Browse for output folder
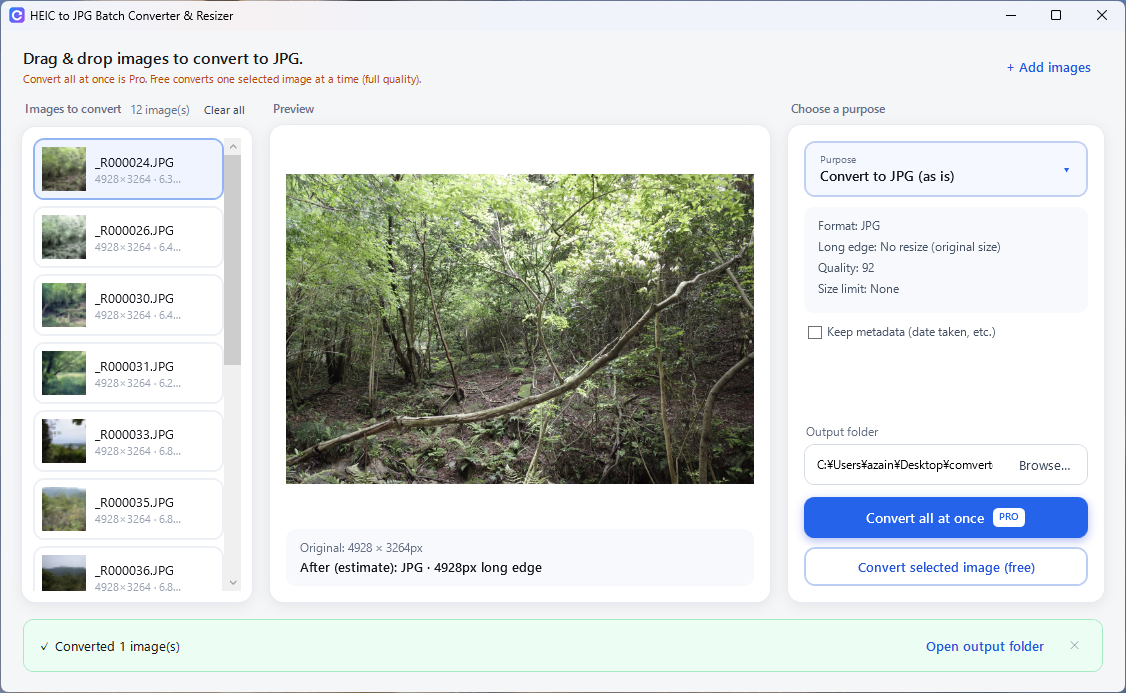This screenshot has height=693, width=1126. 1044,465
